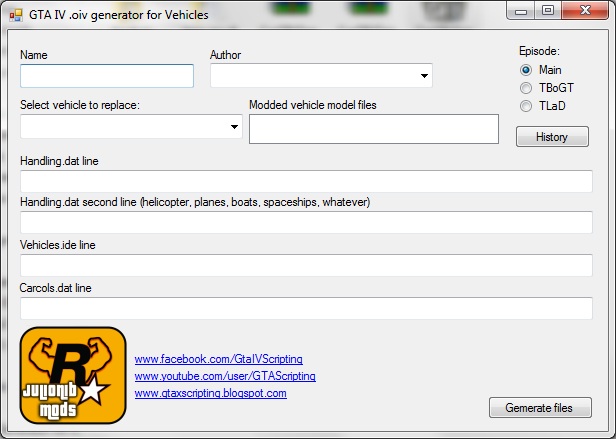Select the TLaD episode radio button

(x=526, y=106)
